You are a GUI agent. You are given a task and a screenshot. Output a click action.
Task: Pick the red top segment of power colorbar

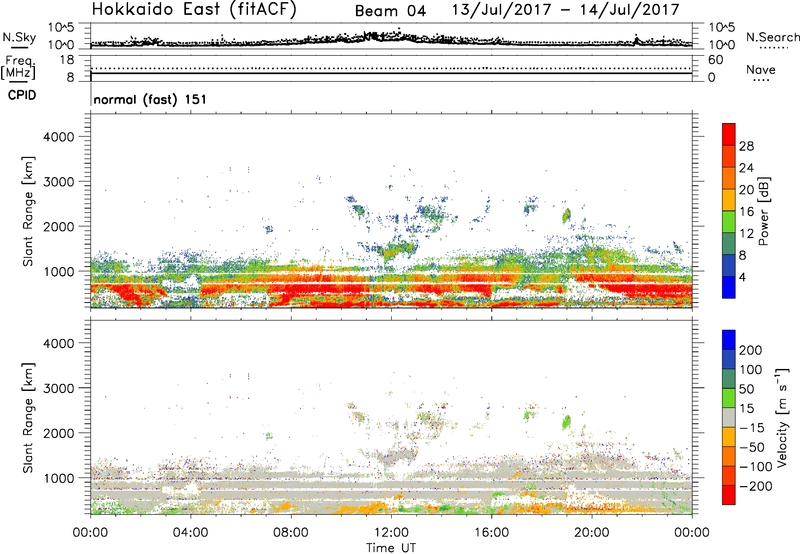click(729, 135)
